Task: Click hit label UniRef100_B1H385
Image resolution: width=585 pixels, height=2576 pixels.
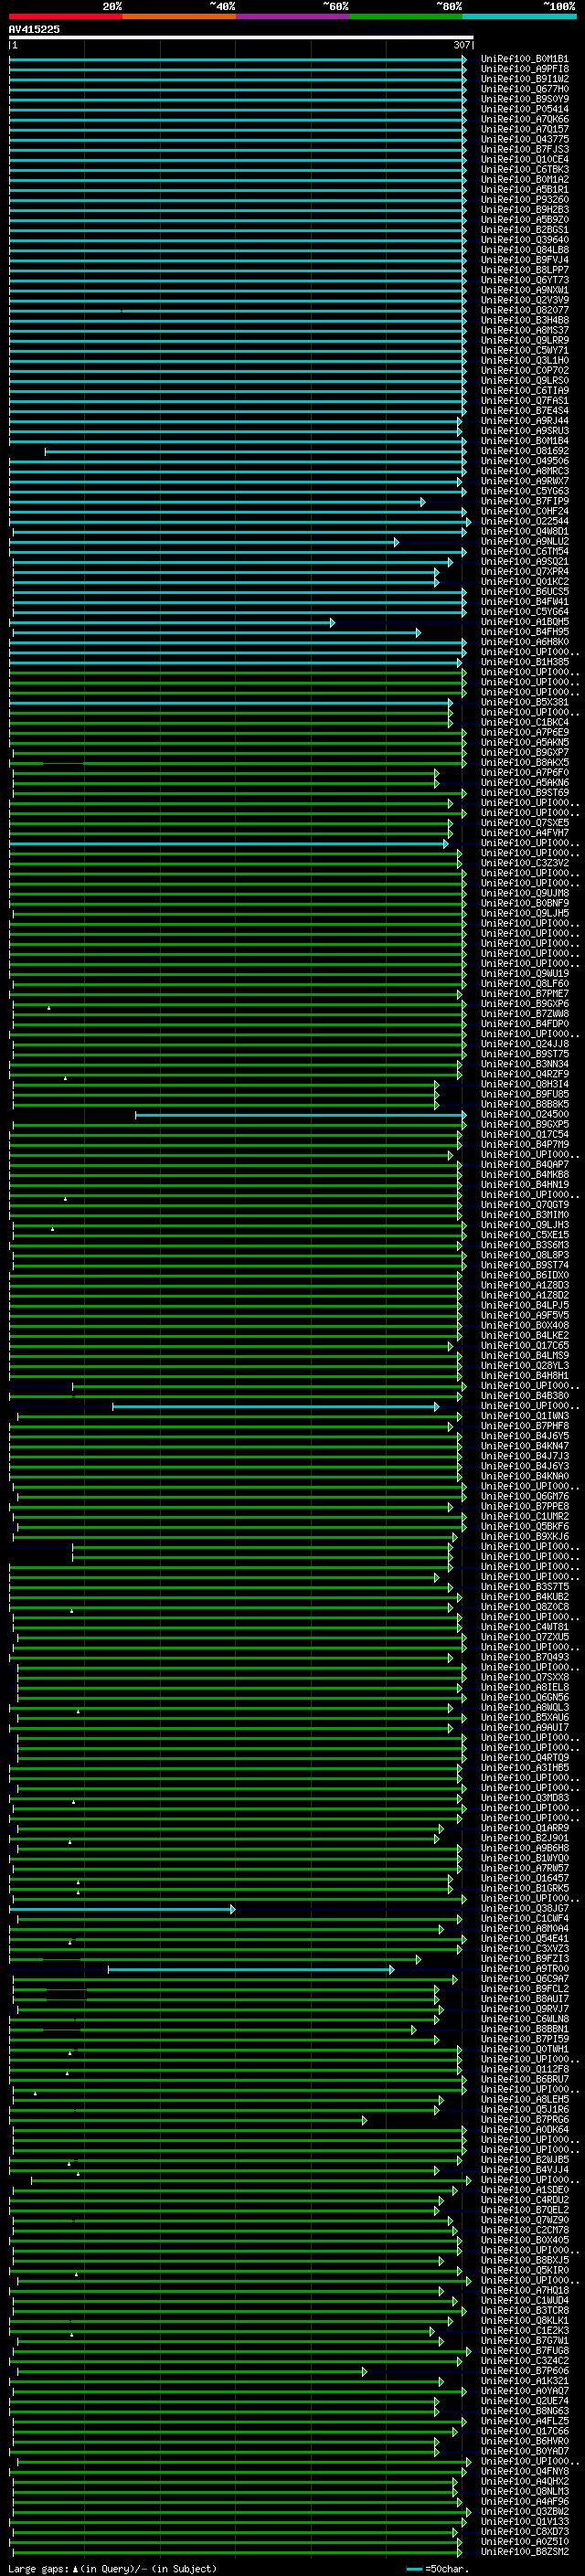Action: pos(524,662)
